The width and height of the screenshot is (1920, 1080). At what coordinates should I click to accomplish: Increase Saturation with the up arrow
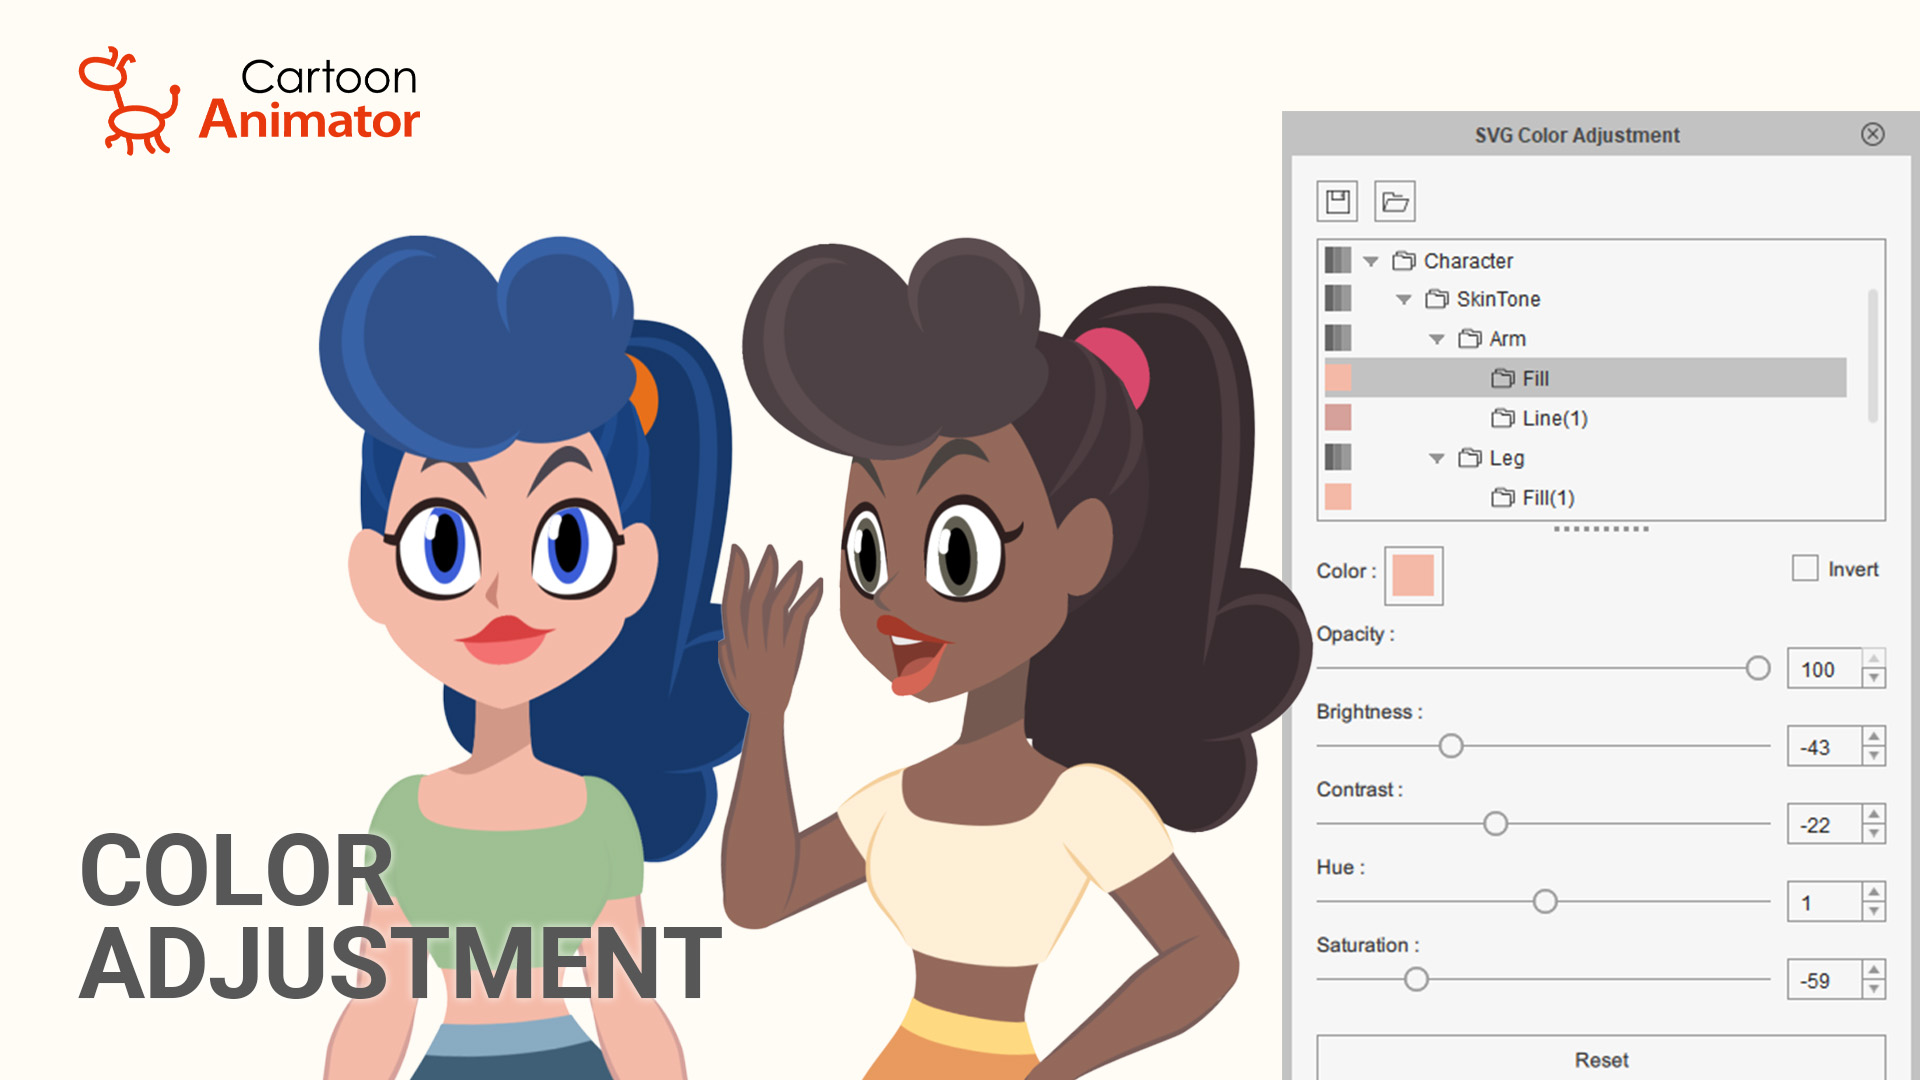click(x=1874, y=971)
